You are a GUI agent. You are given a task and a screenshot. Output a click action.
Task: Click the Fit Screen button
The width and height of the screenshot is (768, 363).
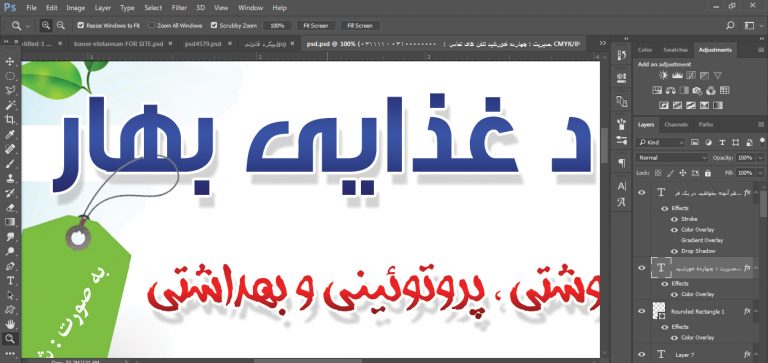coord(315,25)
